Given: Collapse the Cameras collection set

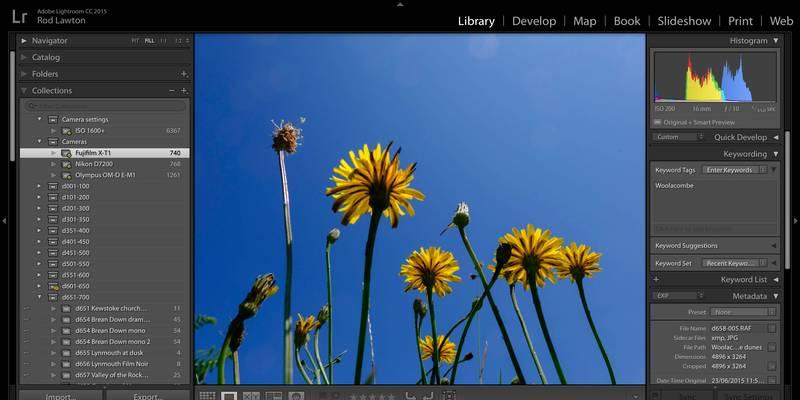Looking at the screenshot, I should pyautogui.click(x=39, y=142).
